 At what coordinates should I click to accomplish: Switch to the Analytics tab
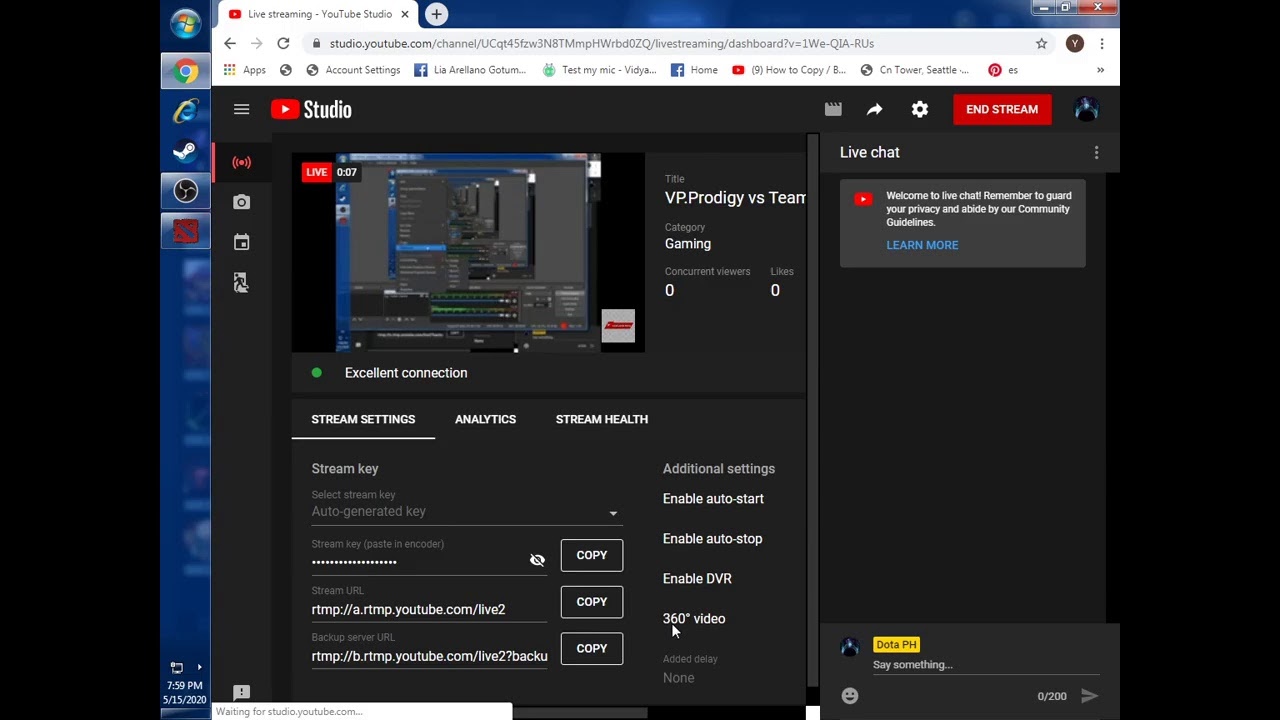click(x=485, y=419)
